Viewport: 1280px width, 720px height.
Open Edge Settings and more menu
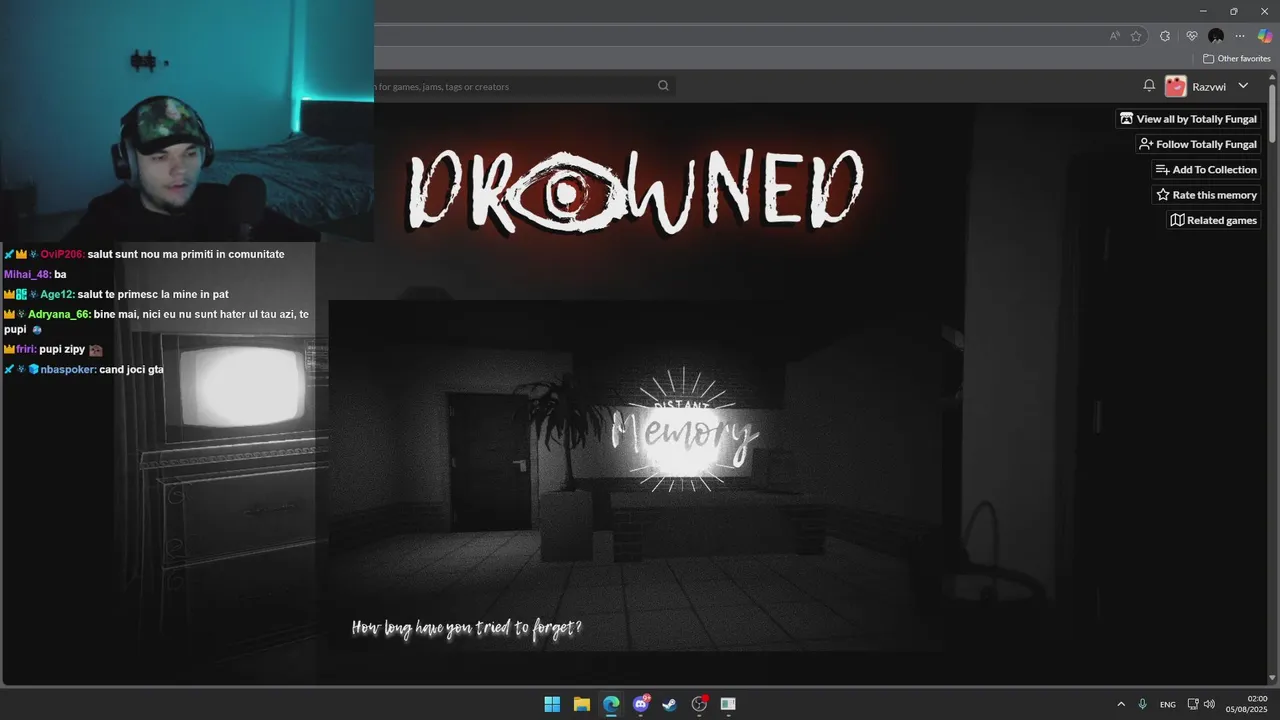tap(1240, 36)
